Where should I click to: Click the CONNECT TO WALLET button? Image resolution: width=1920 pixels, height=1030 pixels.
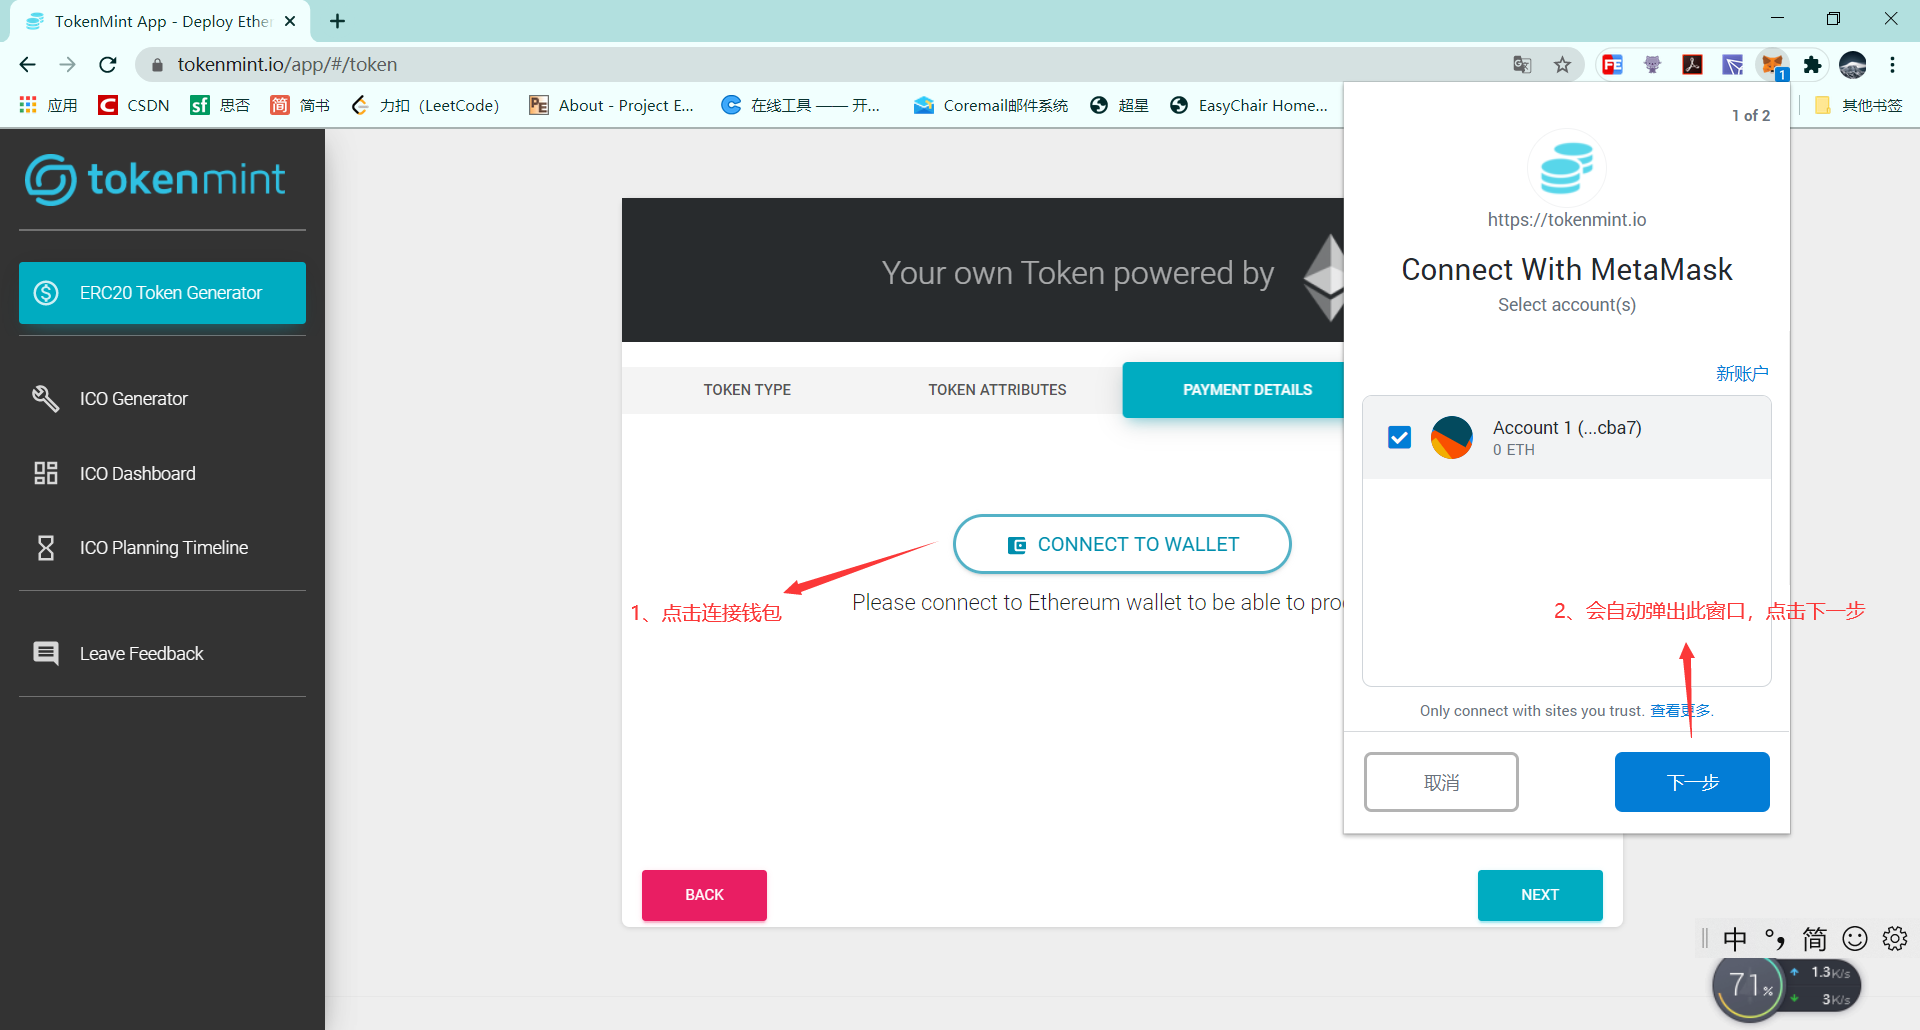tap(1122, 544)
